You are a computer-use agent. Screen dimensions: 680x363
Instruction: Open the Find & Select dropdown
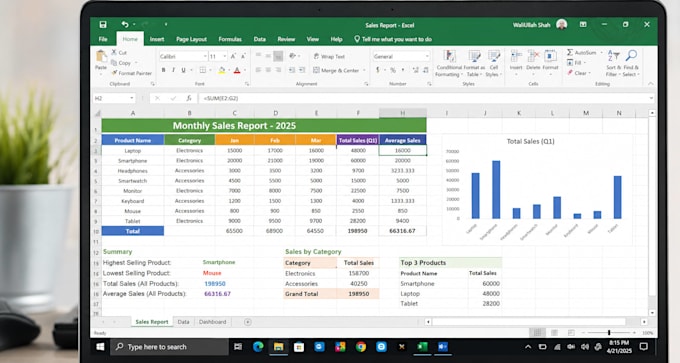click(x=631, y=63)
